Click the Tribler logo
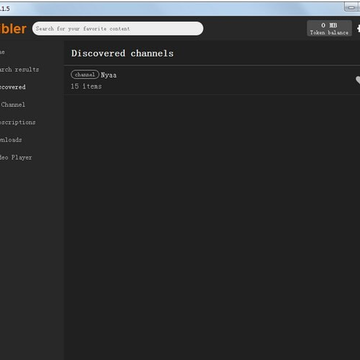 point(13,29)
